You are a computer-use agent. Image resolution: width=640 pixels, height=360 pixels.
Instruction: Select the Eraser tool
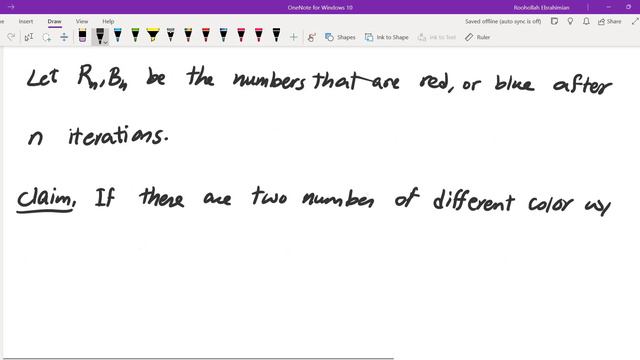click(82, 36)
